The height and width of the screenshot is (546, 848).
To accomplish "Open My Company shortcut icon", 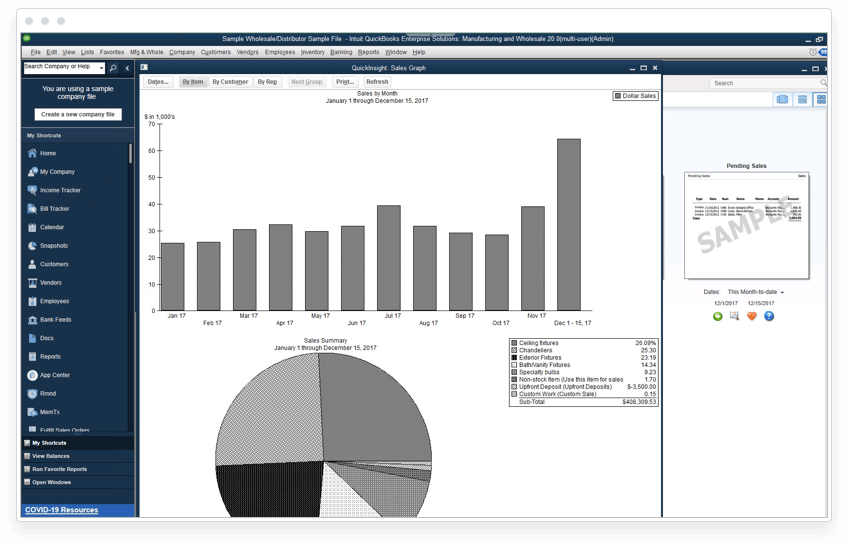I will pos(32,171).
